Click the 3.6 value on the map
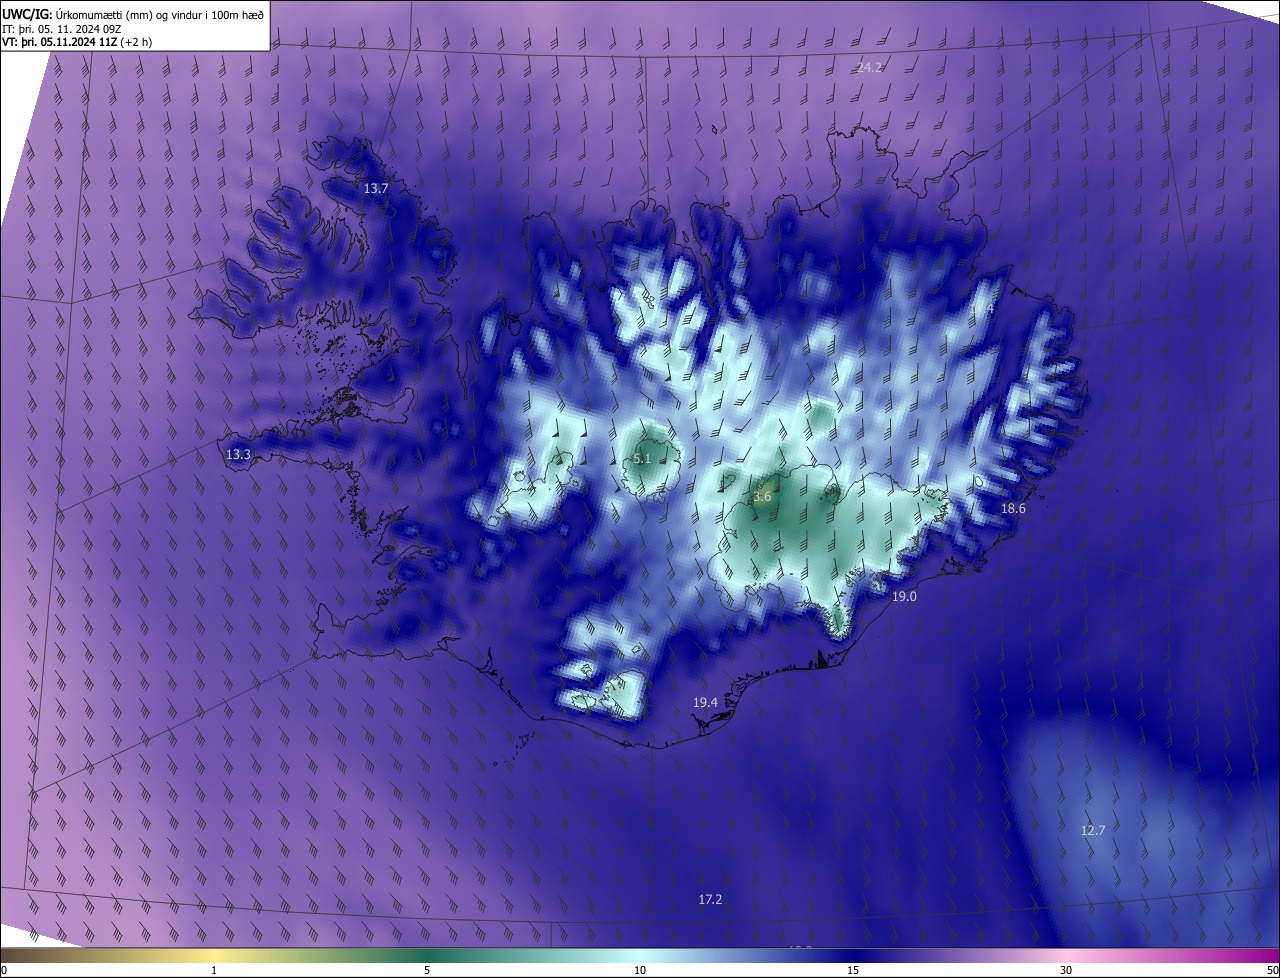Screen dimensions: 1280x978 [x=763, y=496]
